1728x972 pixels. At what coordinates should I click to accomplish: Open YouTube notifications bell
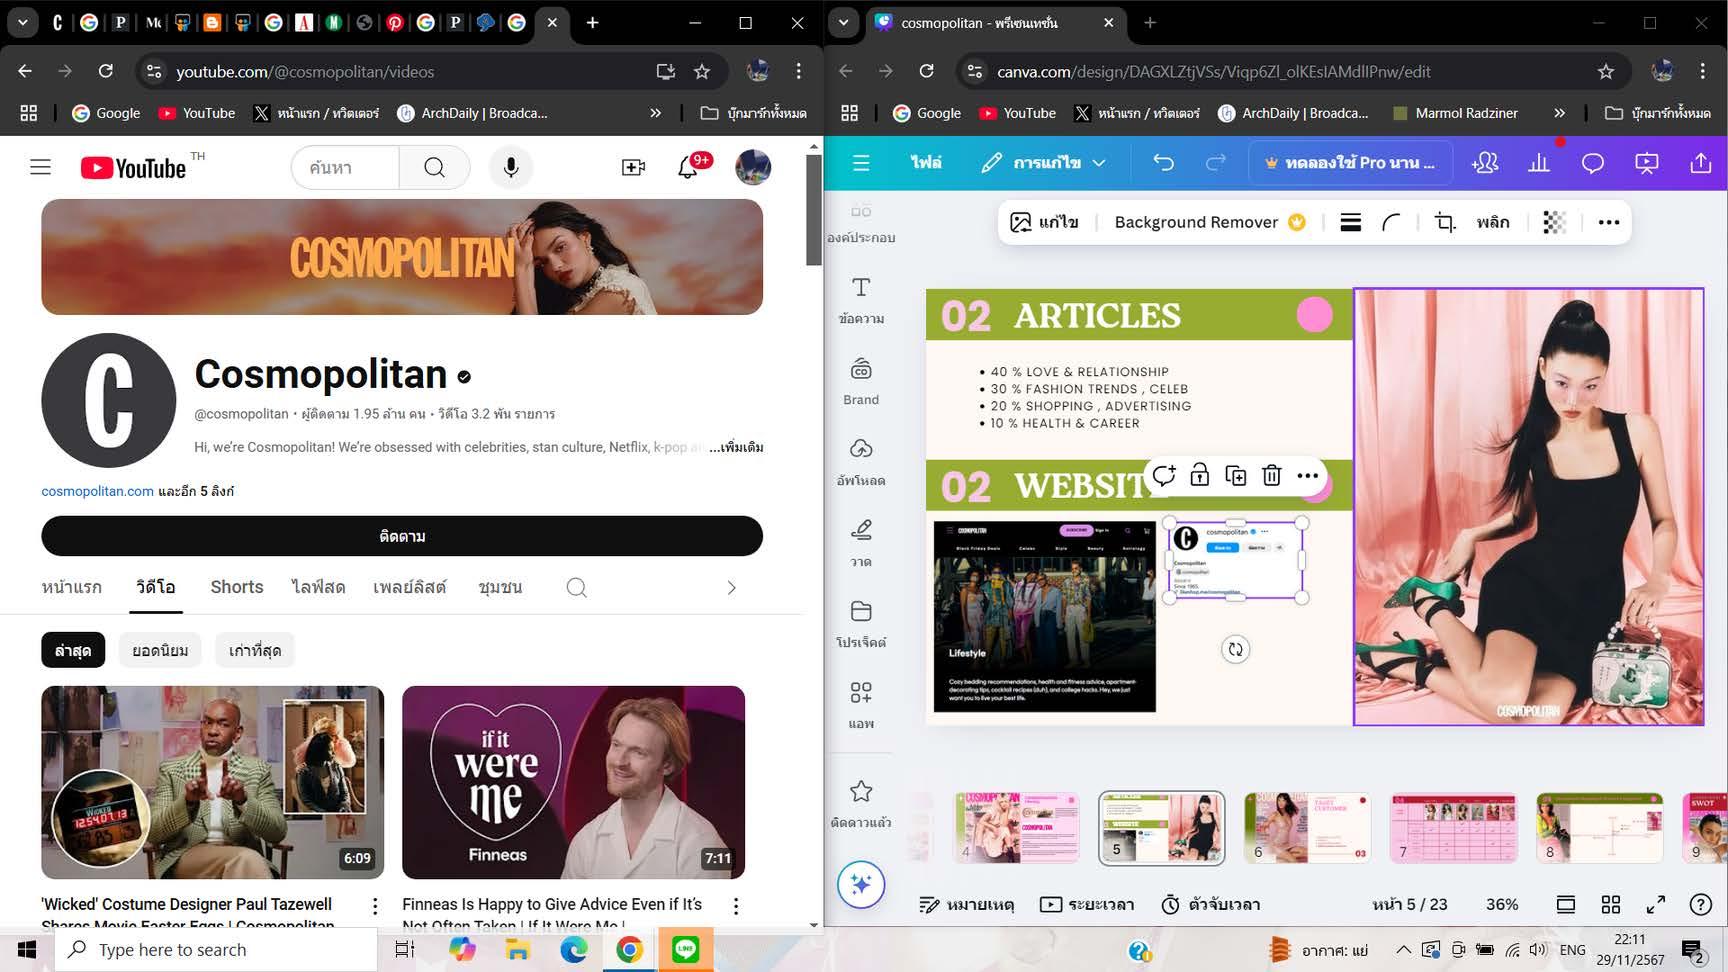click(x=688, y=167)
